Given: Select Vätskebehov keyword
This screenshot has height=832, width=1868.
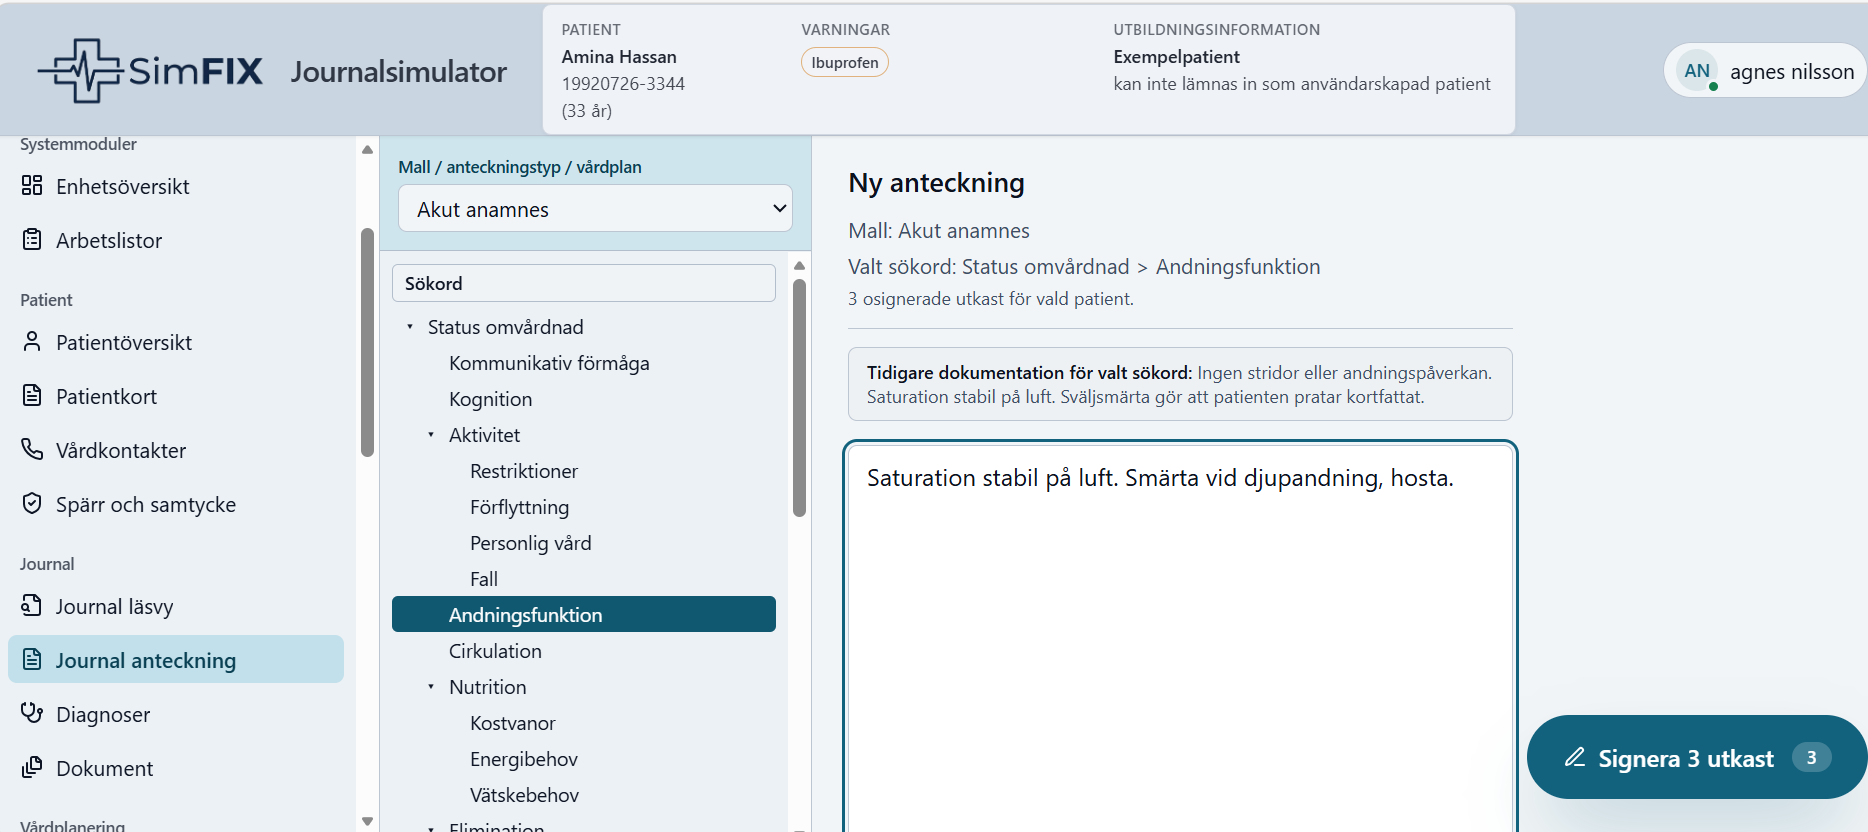Looking at the screenshot, I should pos(524,795).
